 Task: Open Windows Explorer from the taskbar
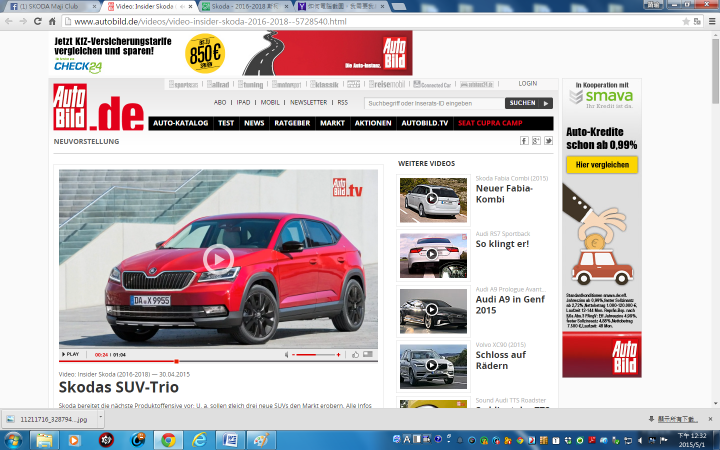click(x=44, y=440)
